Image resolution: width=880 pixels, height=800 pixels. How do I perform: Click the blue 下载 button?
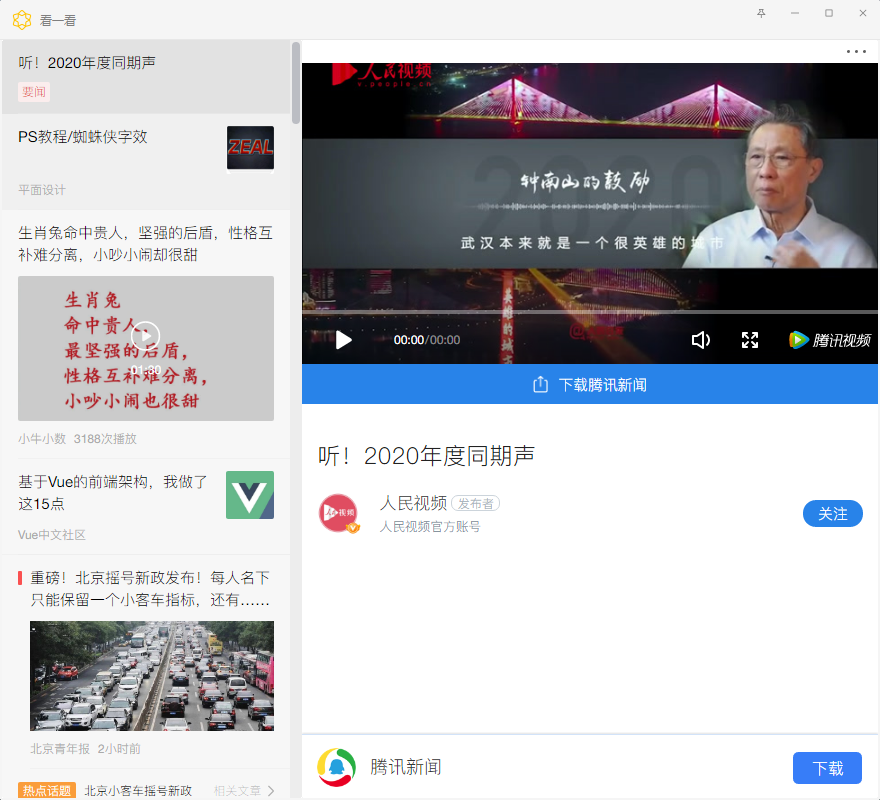point(827,767)
